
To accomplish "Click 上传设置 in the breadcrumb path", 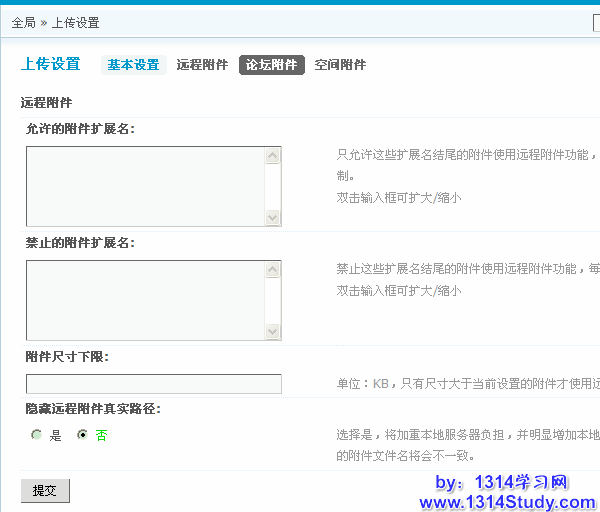I will click(x=75, y=22).
